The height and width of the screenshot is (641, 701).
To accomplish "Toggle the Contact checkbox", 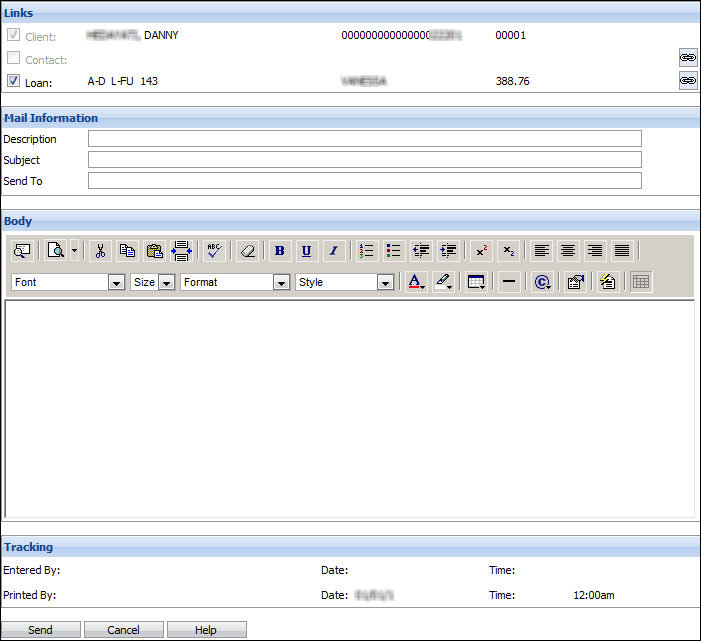I will pyautogui.click(x=13, y=58).
